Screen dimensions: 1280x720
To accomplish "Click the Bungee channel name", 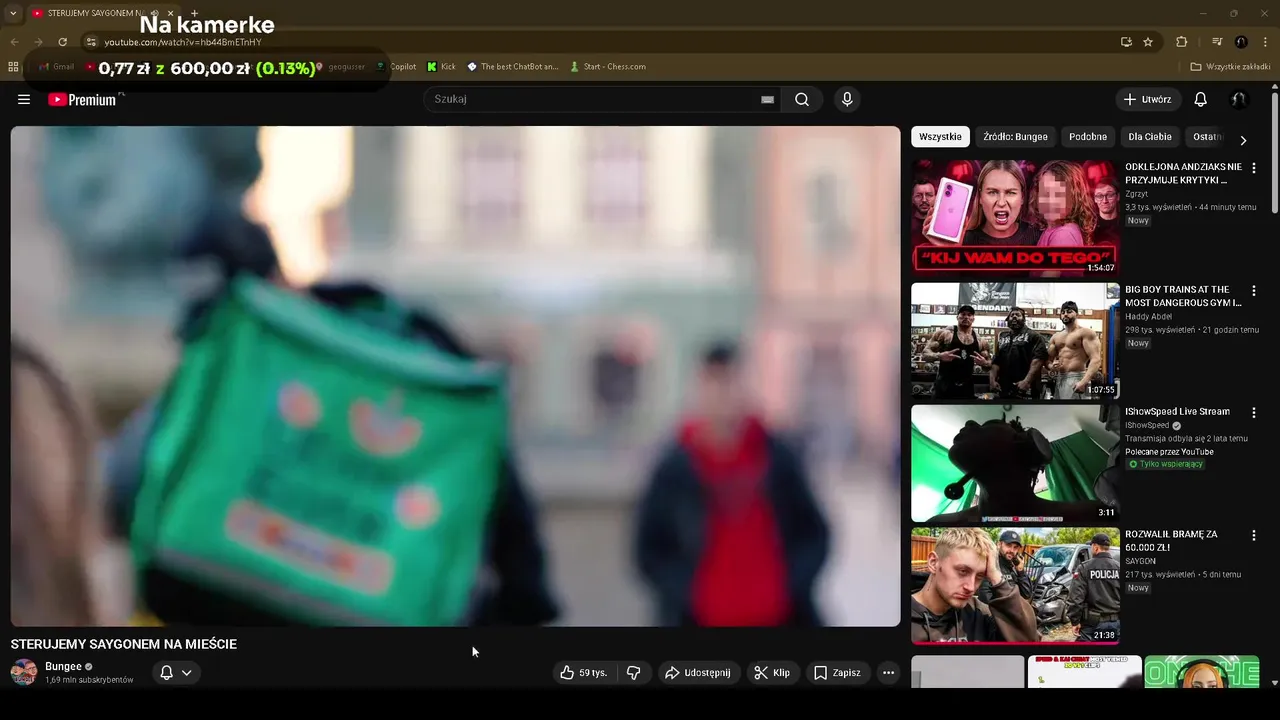I will pyautogui.click(x=63, y=667).
